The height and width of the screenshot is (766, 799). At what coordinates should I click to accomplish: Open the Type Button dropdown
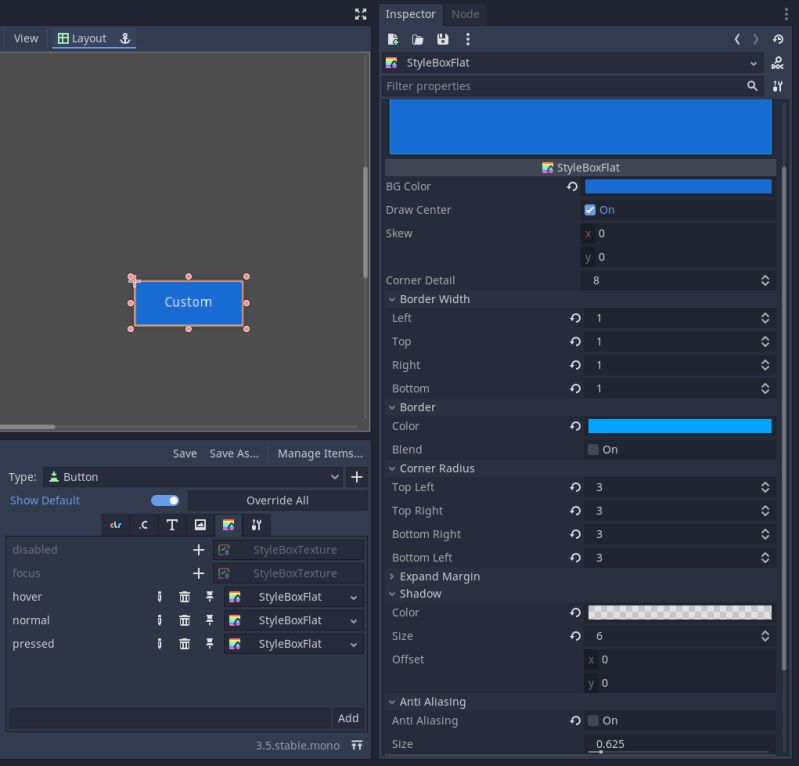[x=193, y=477]
